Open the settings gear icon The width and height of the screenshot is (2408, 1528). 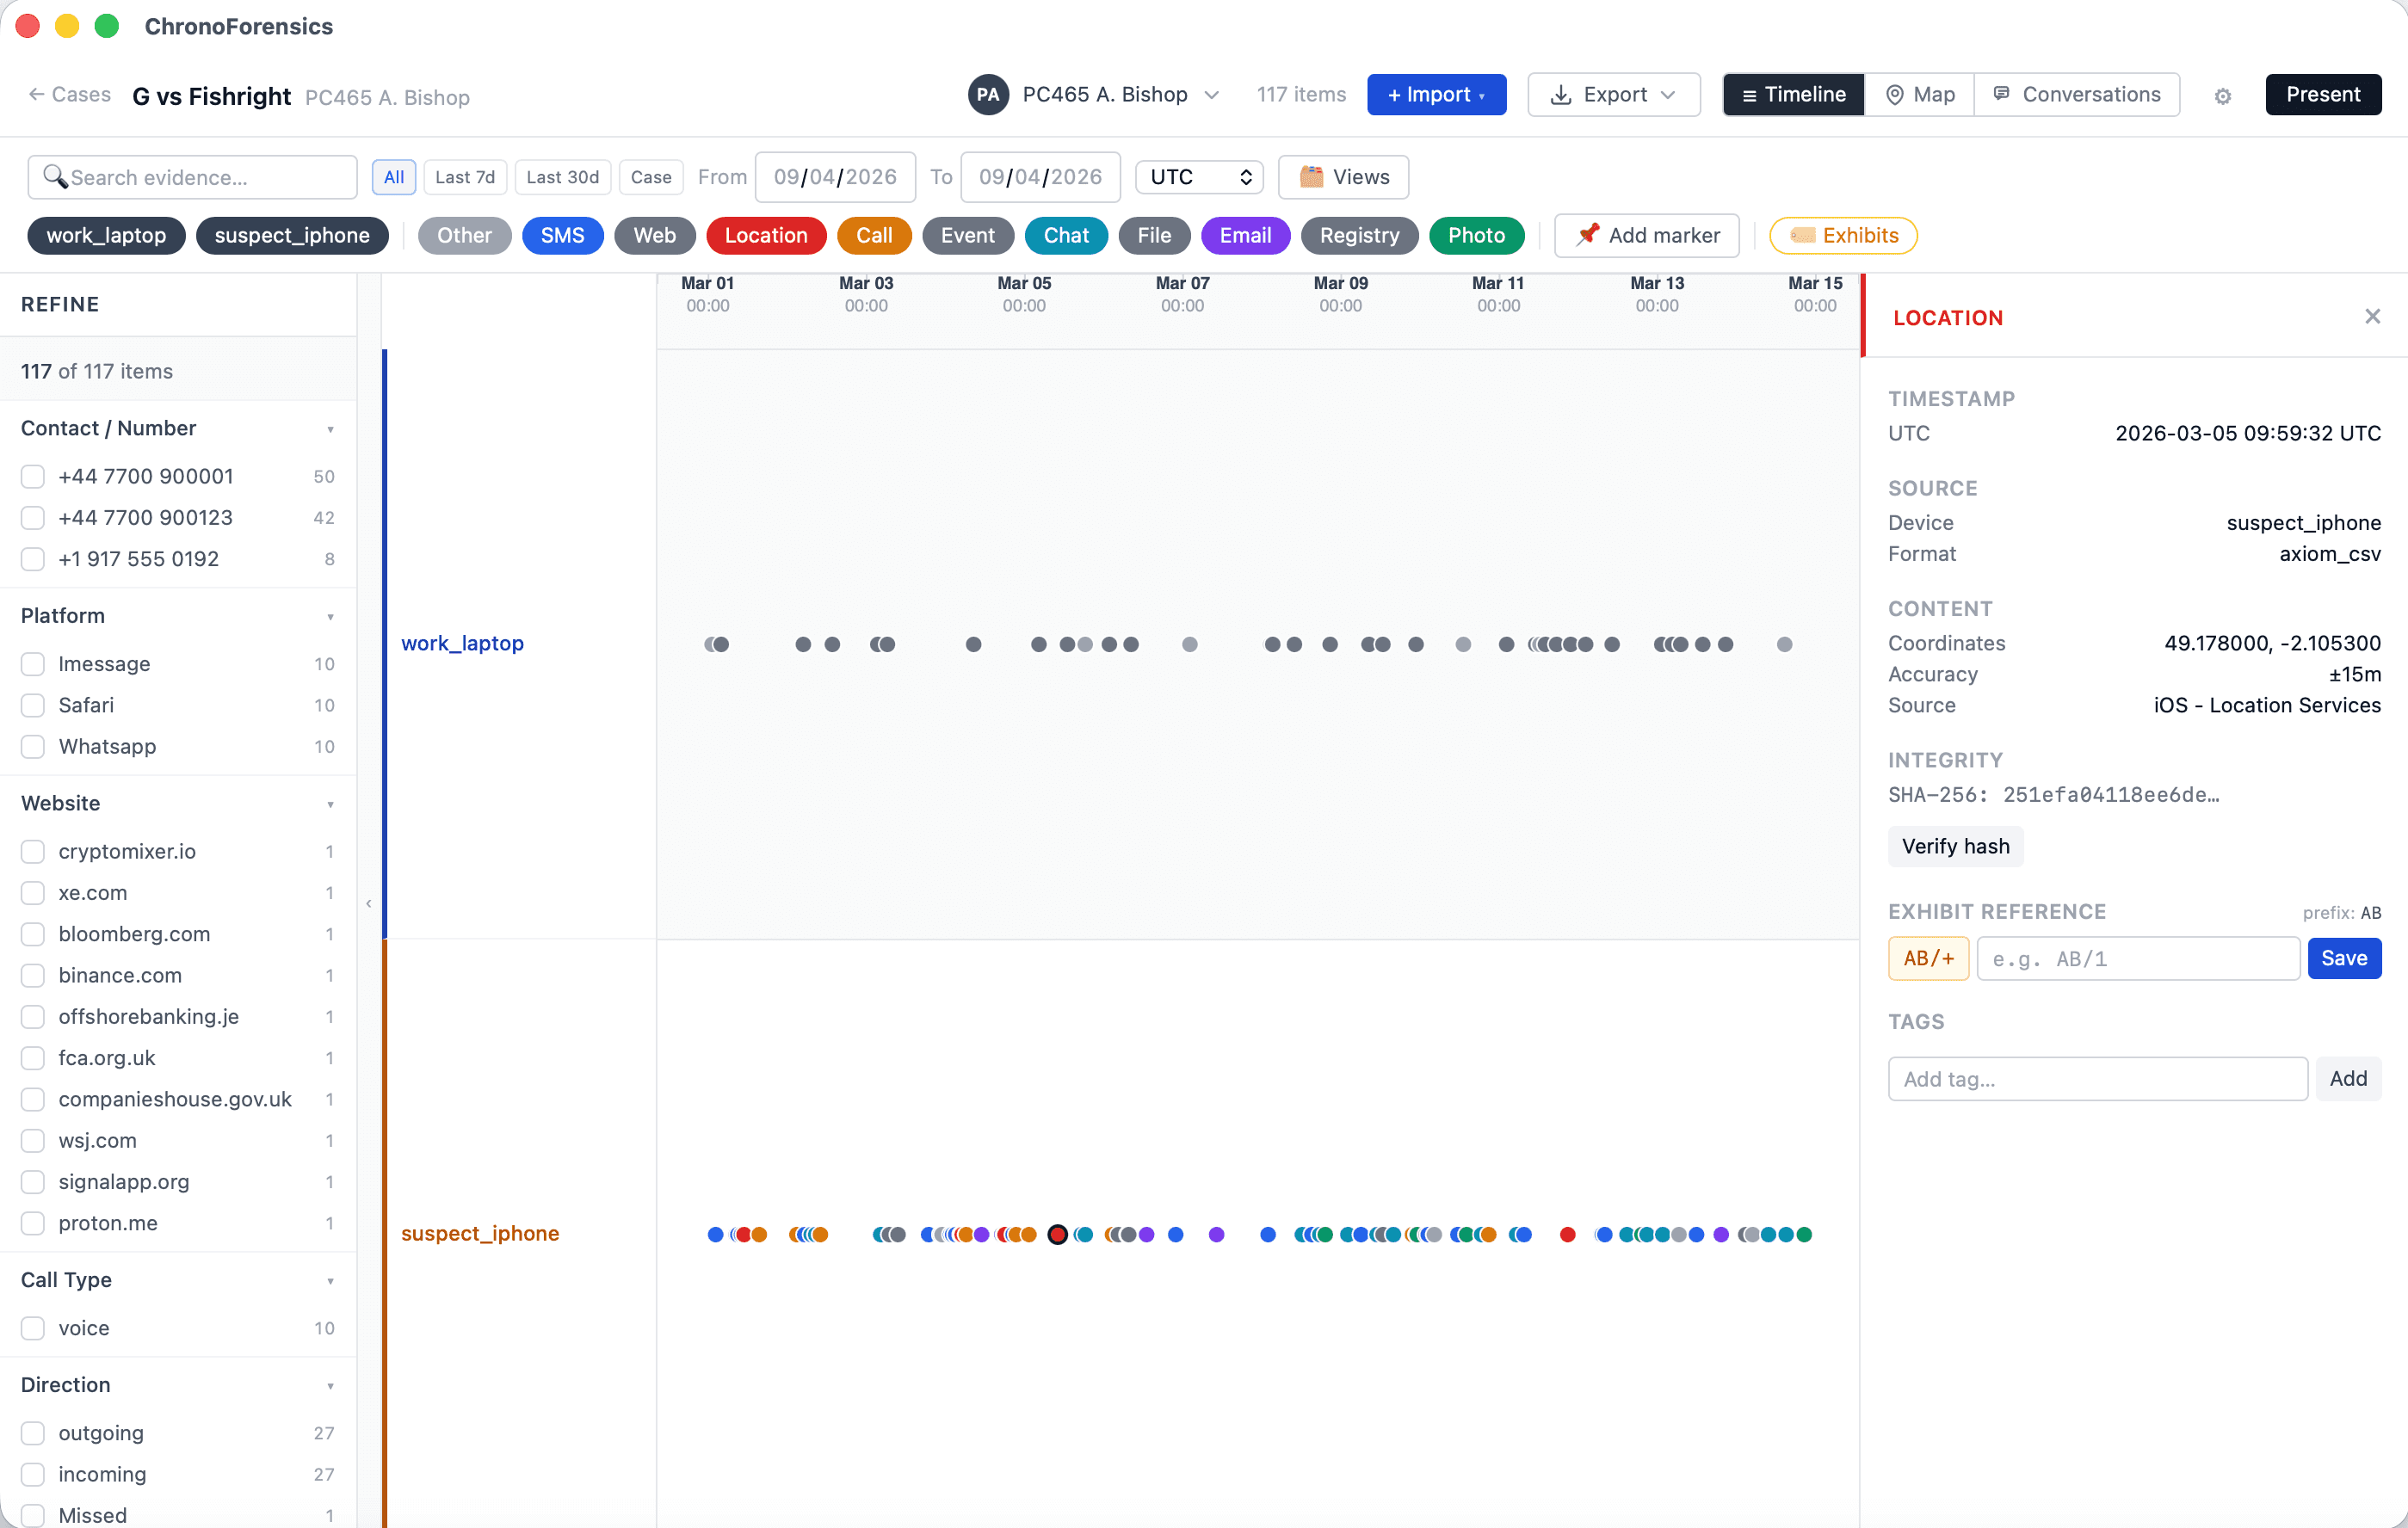click(2222, 96)
